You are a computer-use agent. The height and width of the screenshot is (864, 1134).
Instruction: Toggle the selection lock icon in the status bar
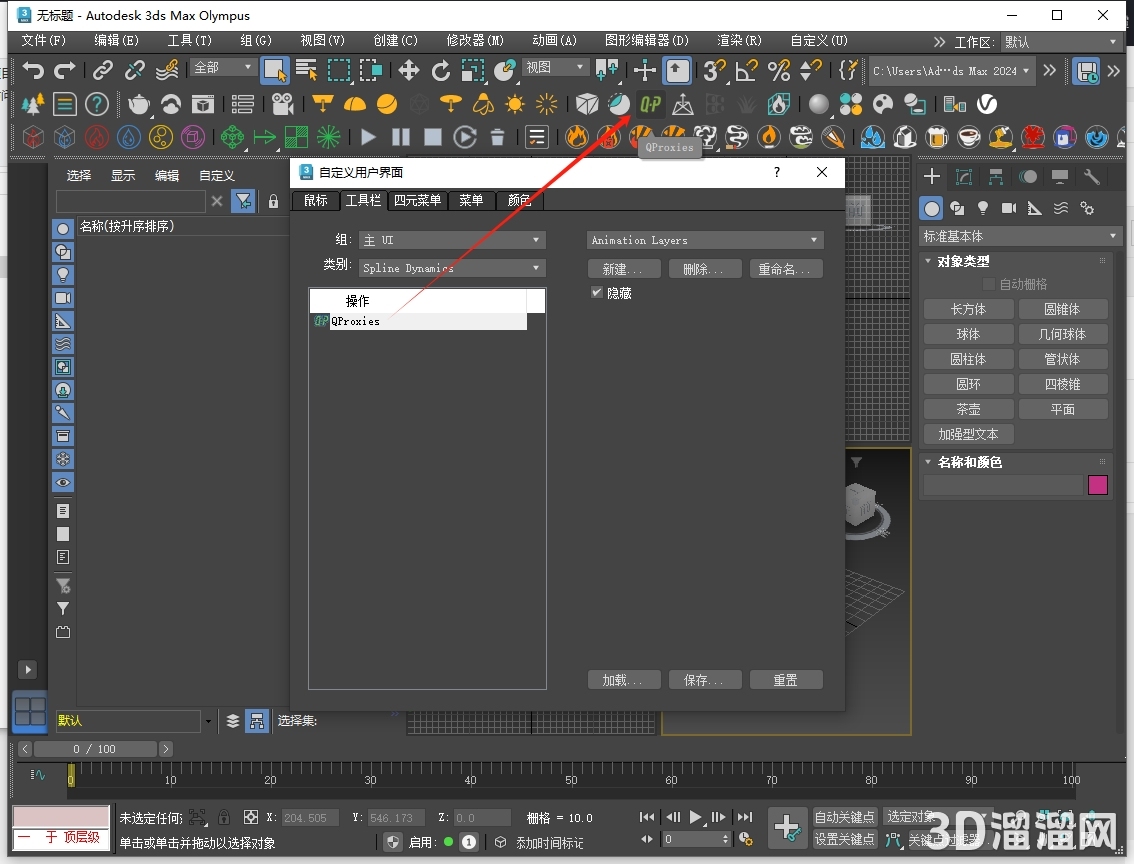pyautogui.click(x=224, y=818)
